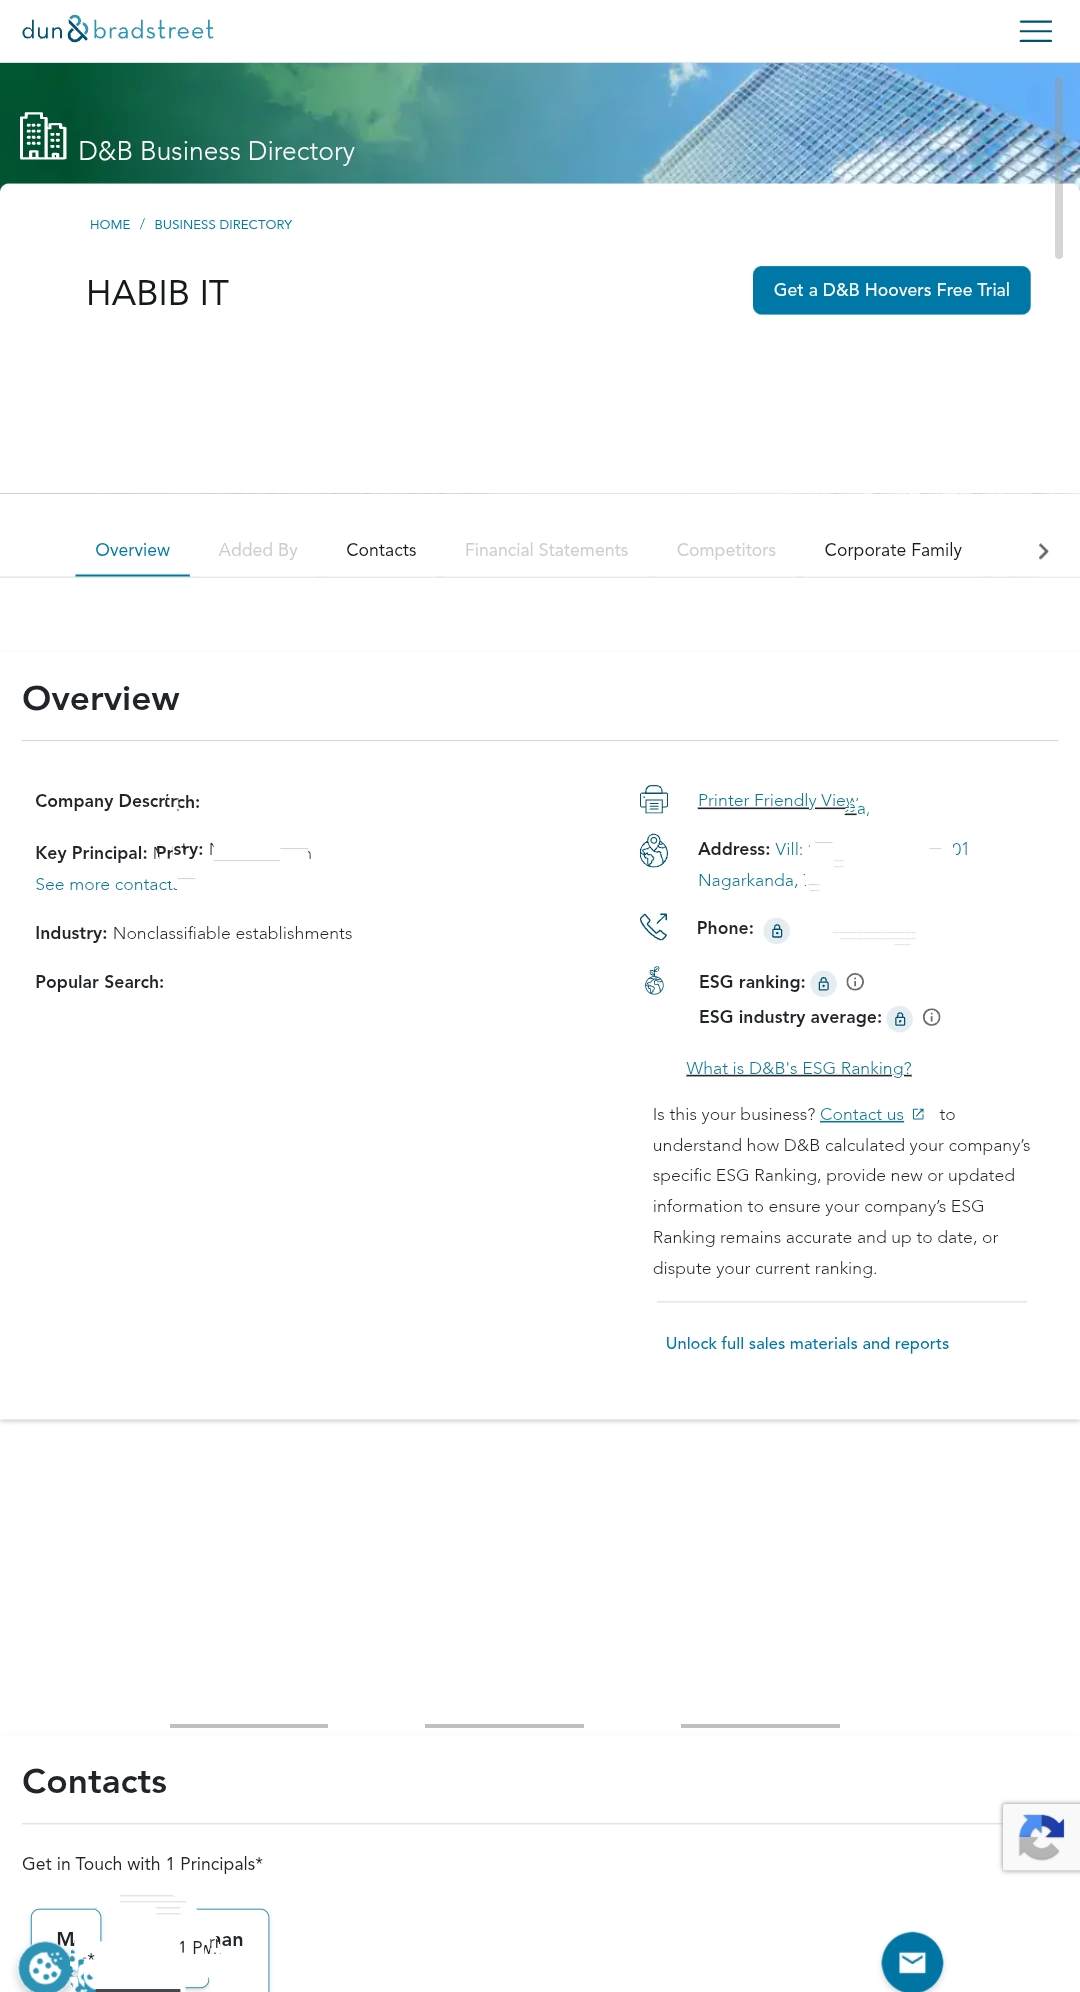The height and width of the screenshot is (1992, 1080).
Task: Open What is D&B's ESG Ranking link
Action: click(798, 1068)
